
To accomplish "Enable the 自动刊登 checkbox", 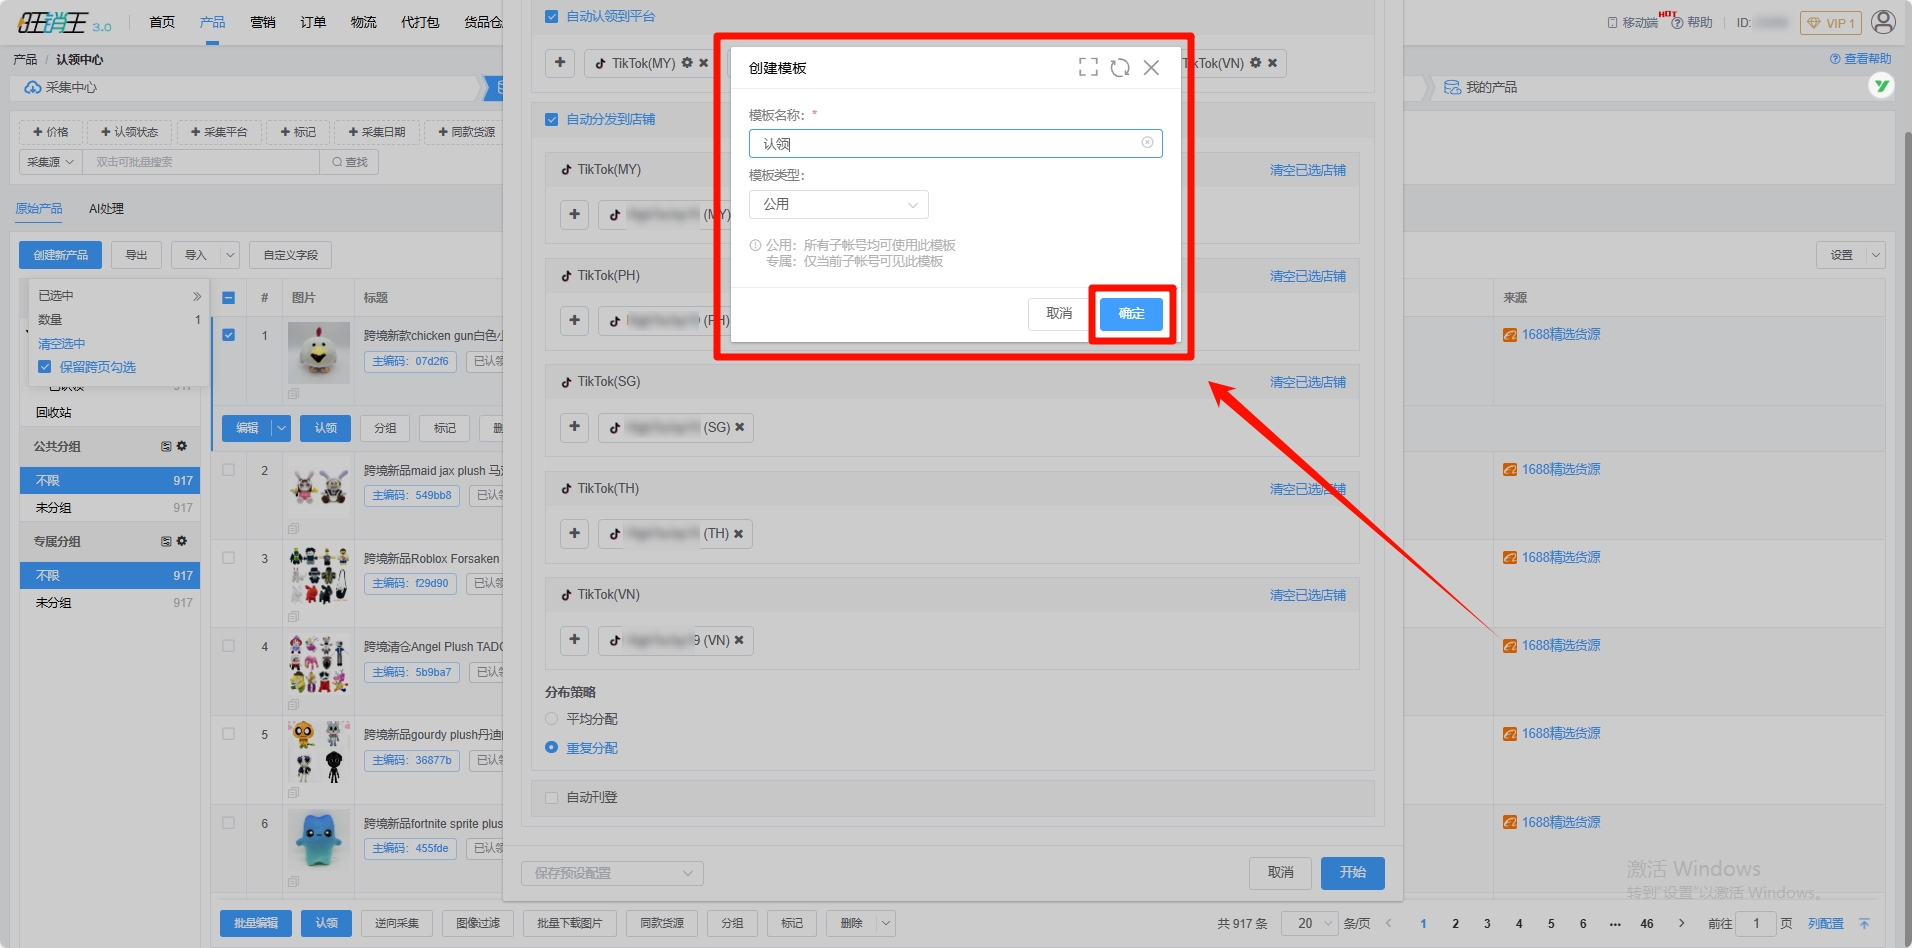I will [x=552, y=798].
